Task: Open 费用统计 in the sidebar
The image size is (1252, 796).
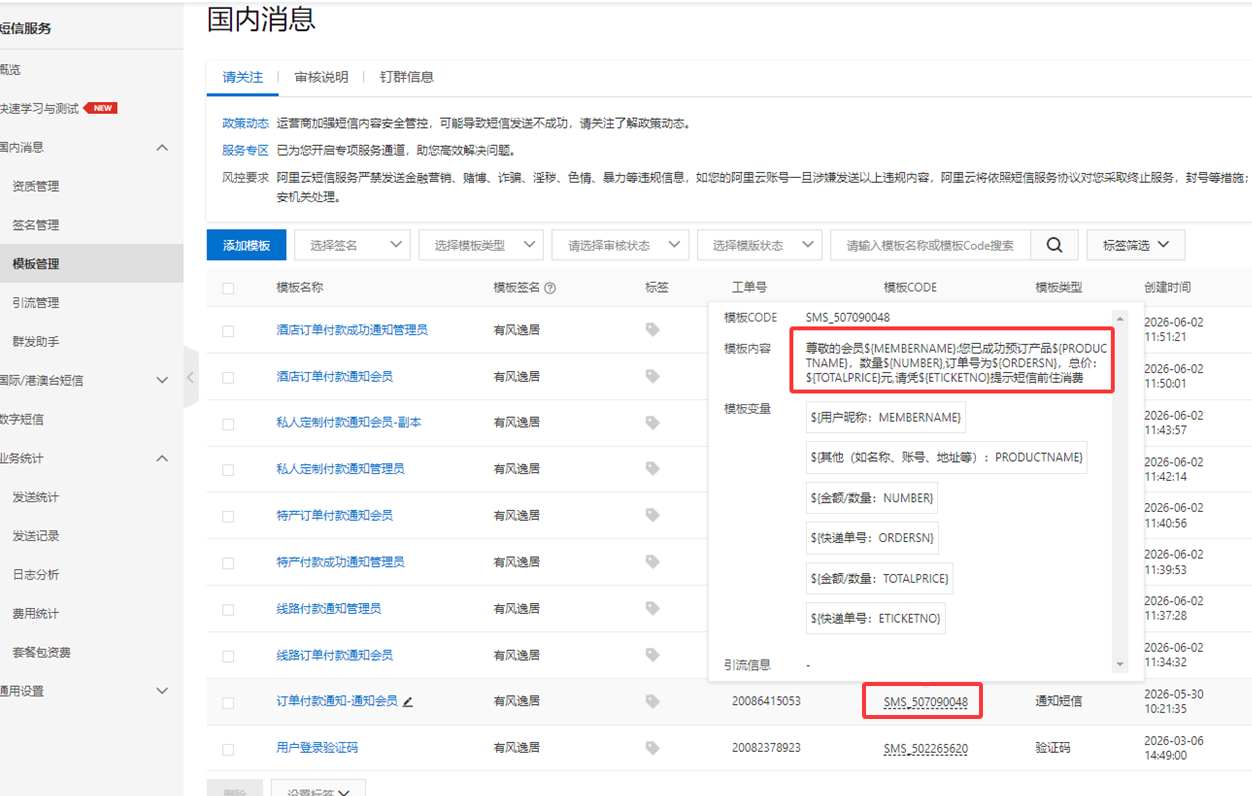Action: (x=36, y=613)
